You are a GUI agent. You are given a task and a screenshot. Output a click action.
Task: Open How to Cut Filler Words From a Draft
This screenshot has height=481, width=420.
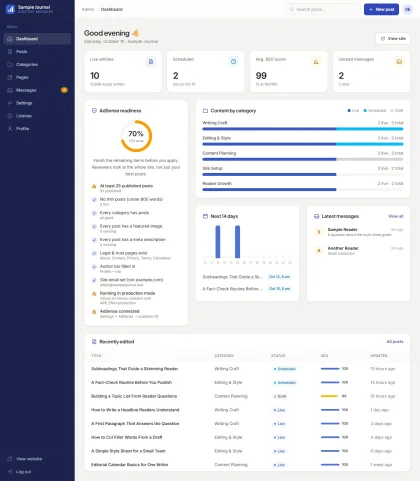127,437
